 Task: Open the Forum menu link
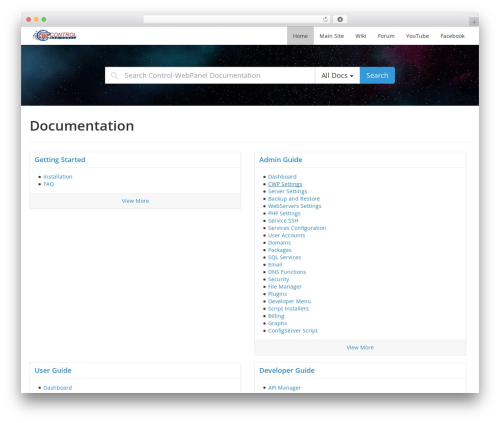click(386, 36)
